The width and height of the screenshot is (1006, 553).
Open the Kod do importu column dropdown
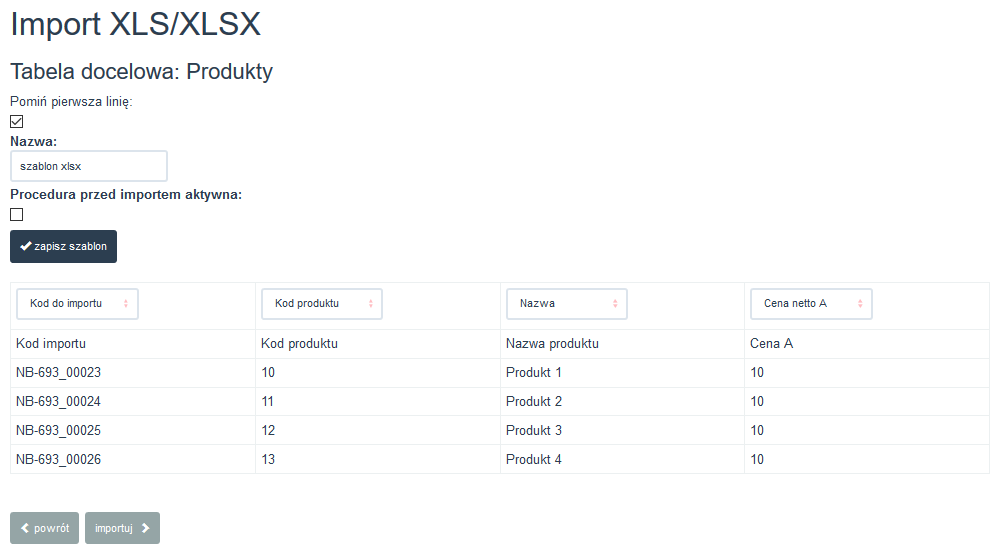click(x=78, y=303)
